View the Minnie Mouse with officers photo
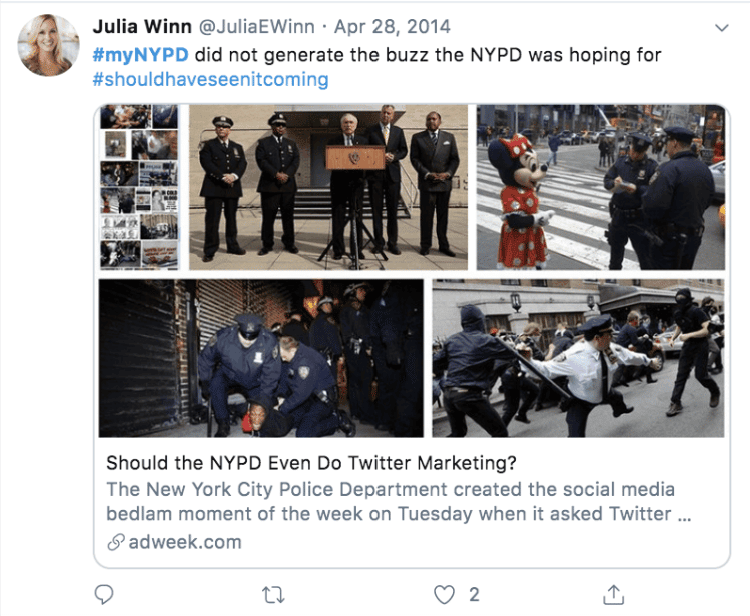Image resolution: width=750 pixels, height=616 pixels. pyautogui.click(x=601, y=187)
